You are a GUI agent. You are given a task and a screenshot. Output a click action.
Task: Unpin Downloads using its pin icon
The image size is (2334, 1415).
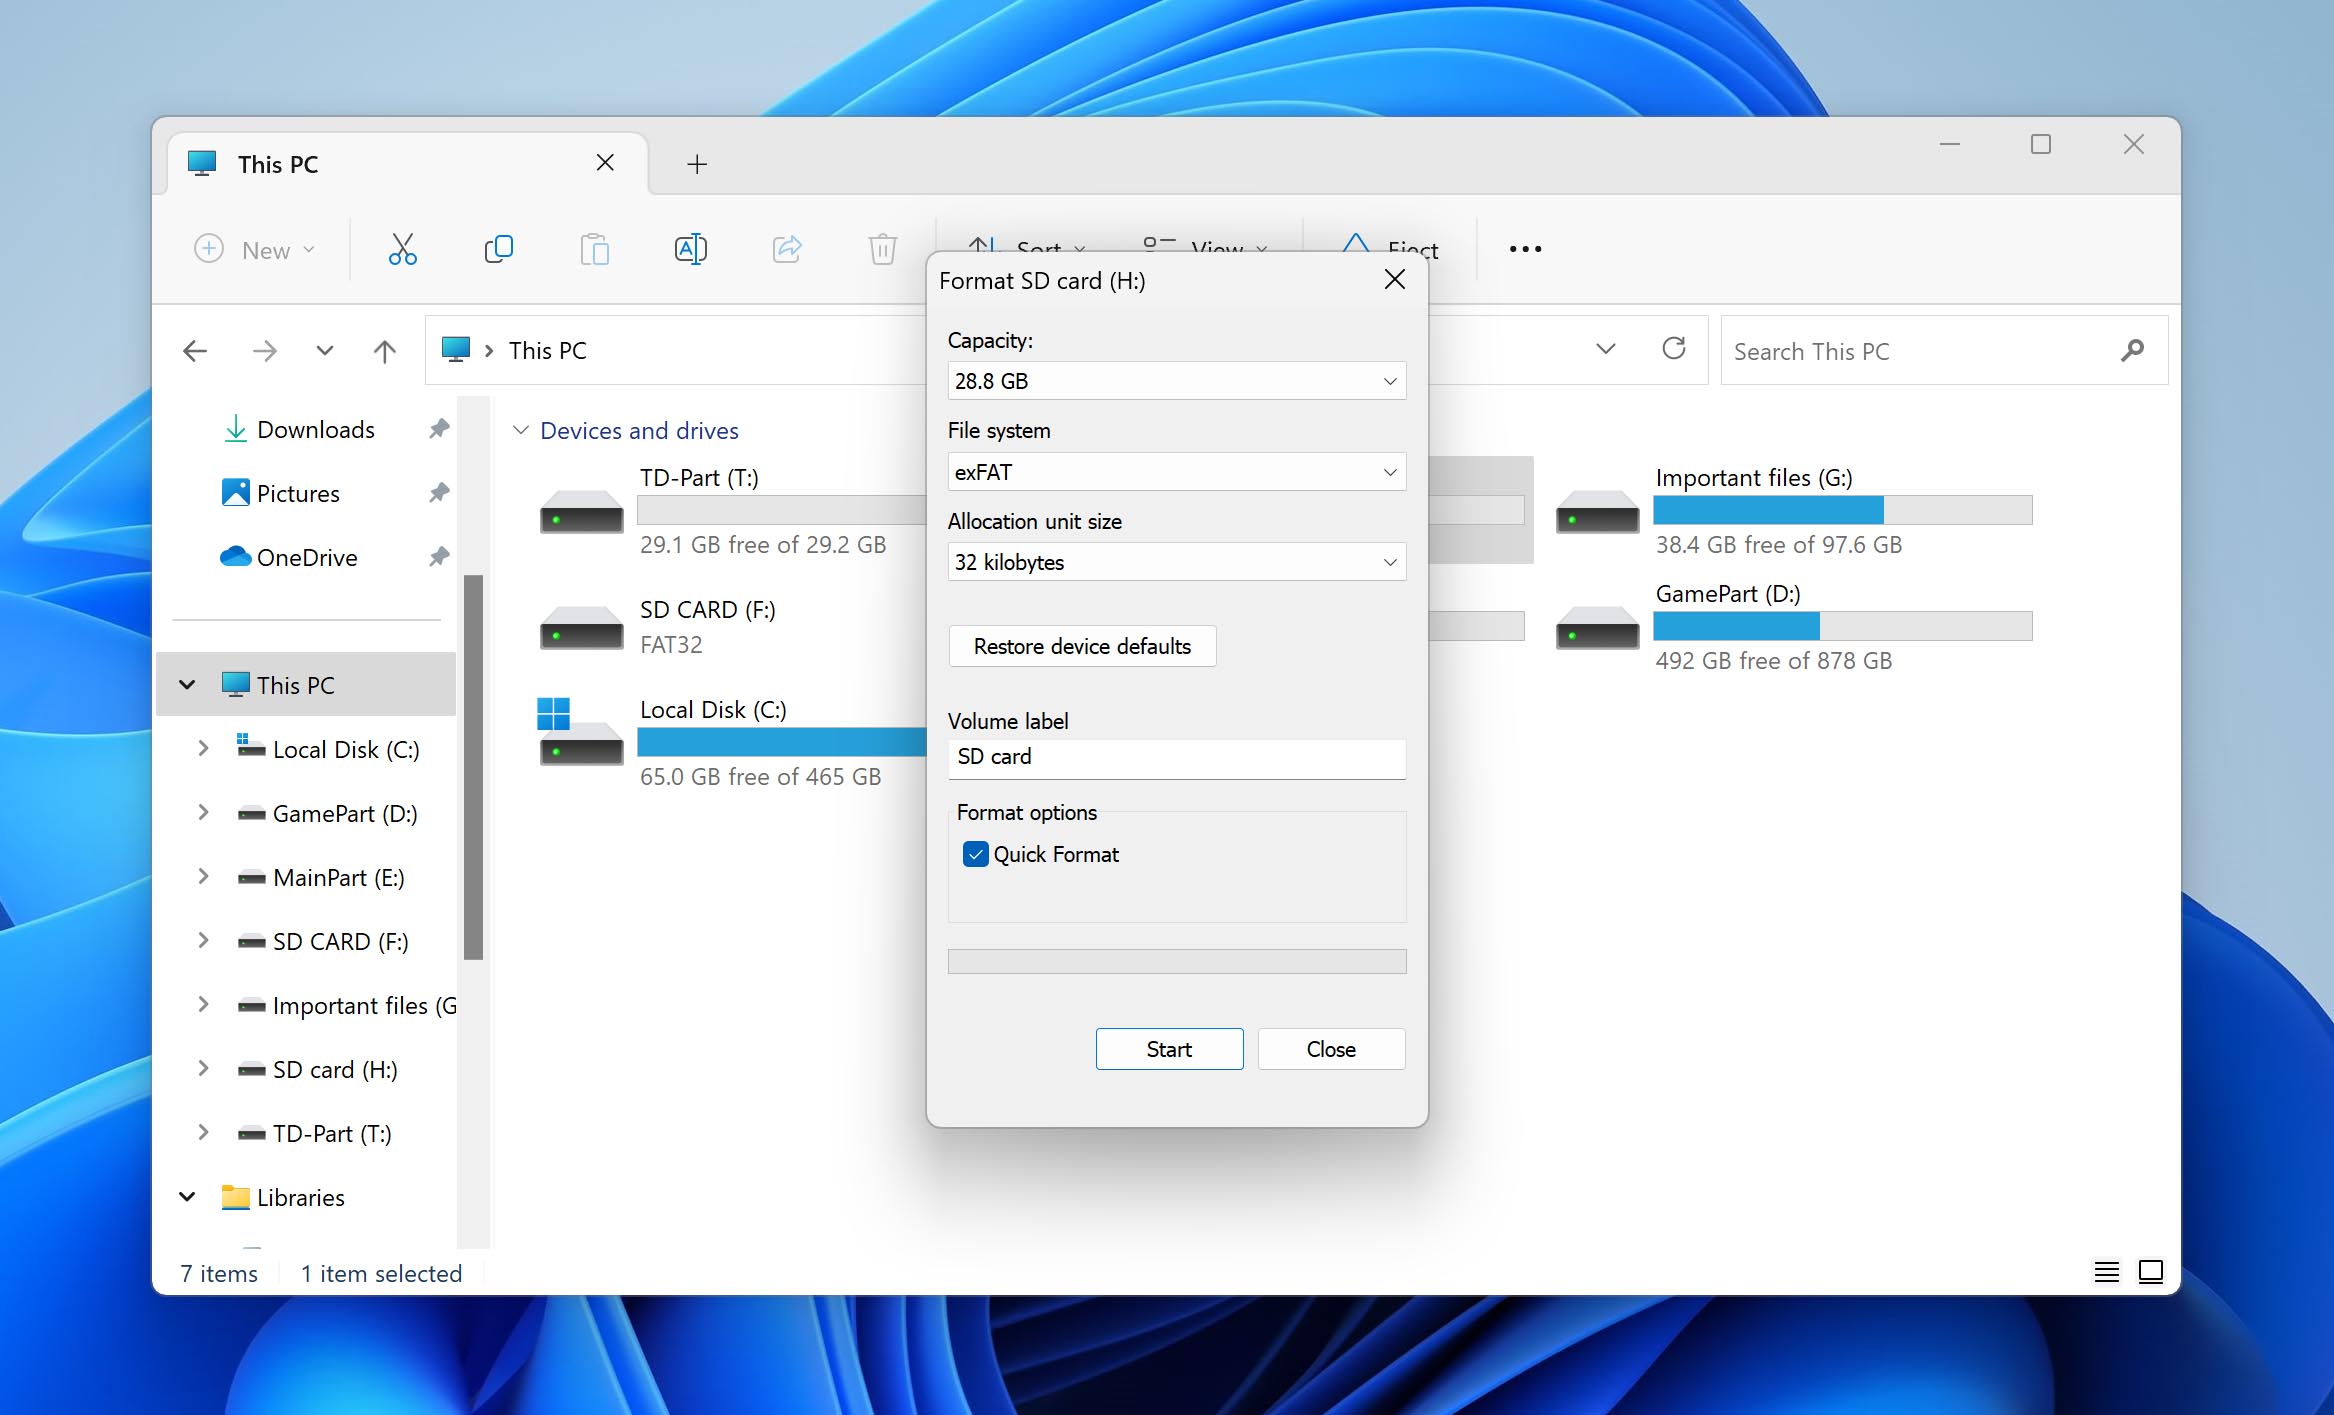coord(439,429)
